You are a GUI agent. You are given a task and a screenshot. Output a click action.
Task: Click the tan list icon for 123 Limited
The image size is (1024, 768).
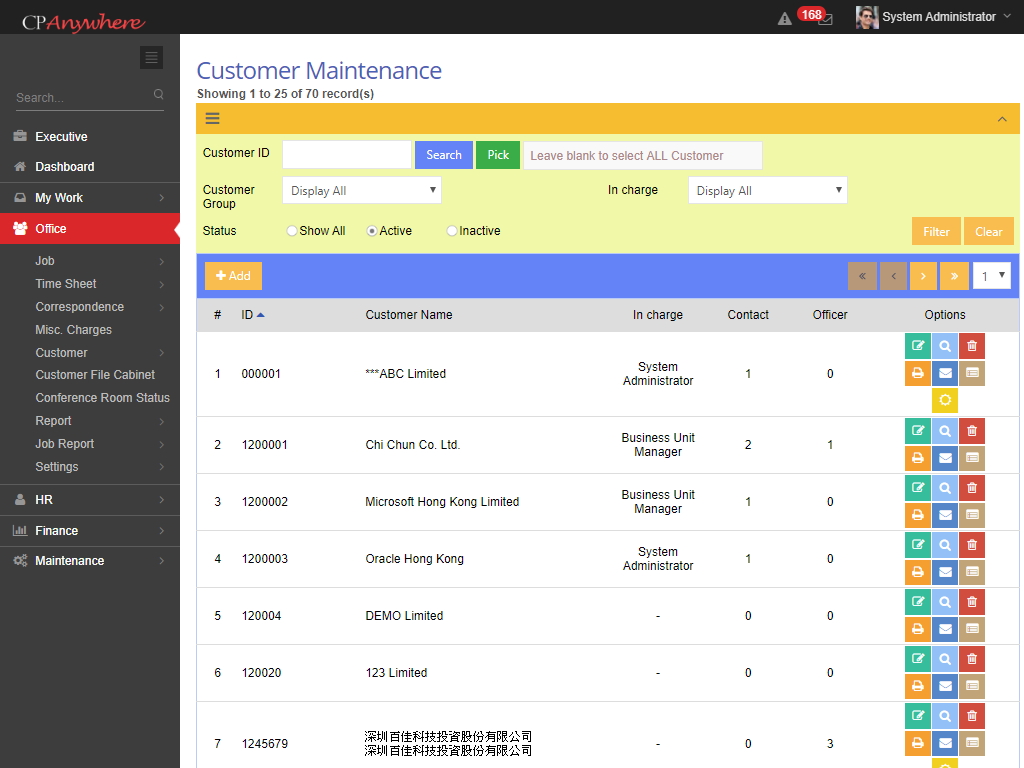pyautogui.click(x=972, y=686)
